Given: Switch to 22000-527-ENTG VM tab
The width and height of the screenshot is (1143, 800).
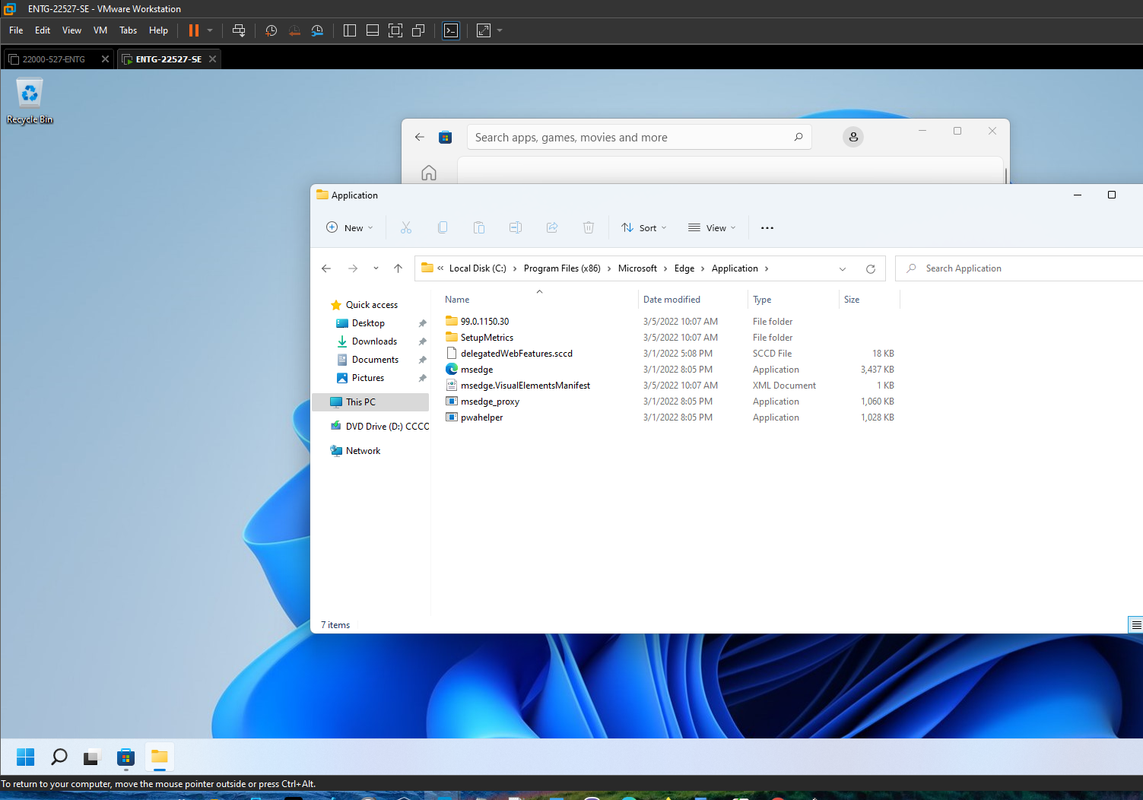Looking at the screenshot, I should point(53,59).
